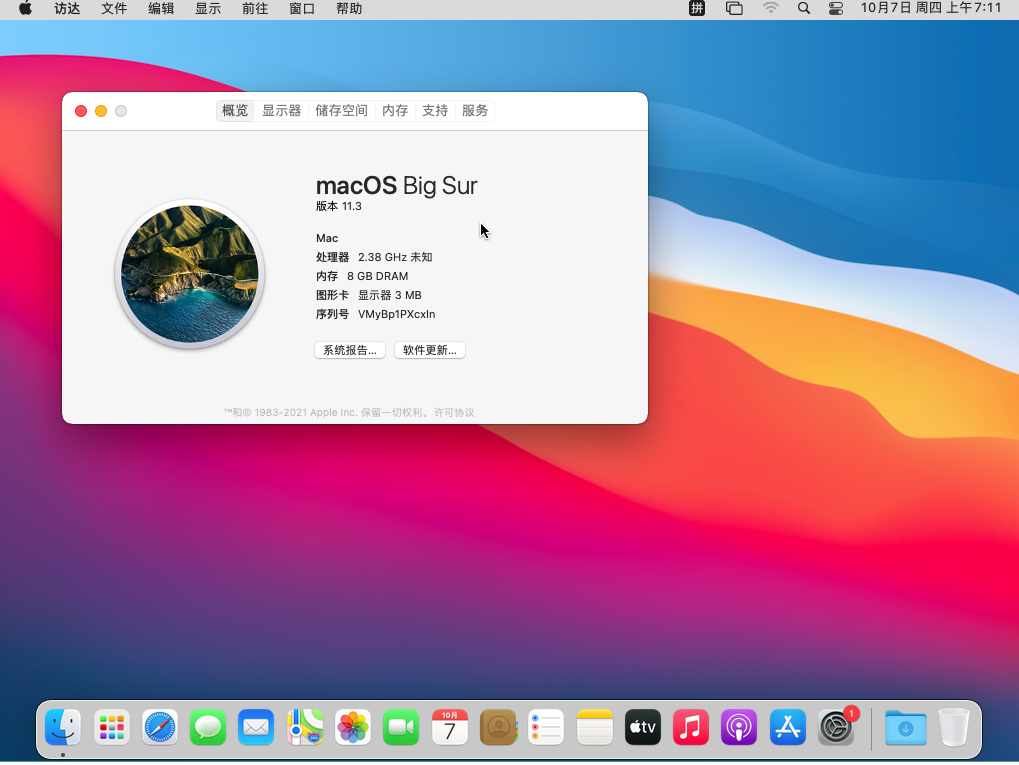Click the macOS Big Sur title
The height and width of the screenshot is (765, 1019).
pos(396,186)
